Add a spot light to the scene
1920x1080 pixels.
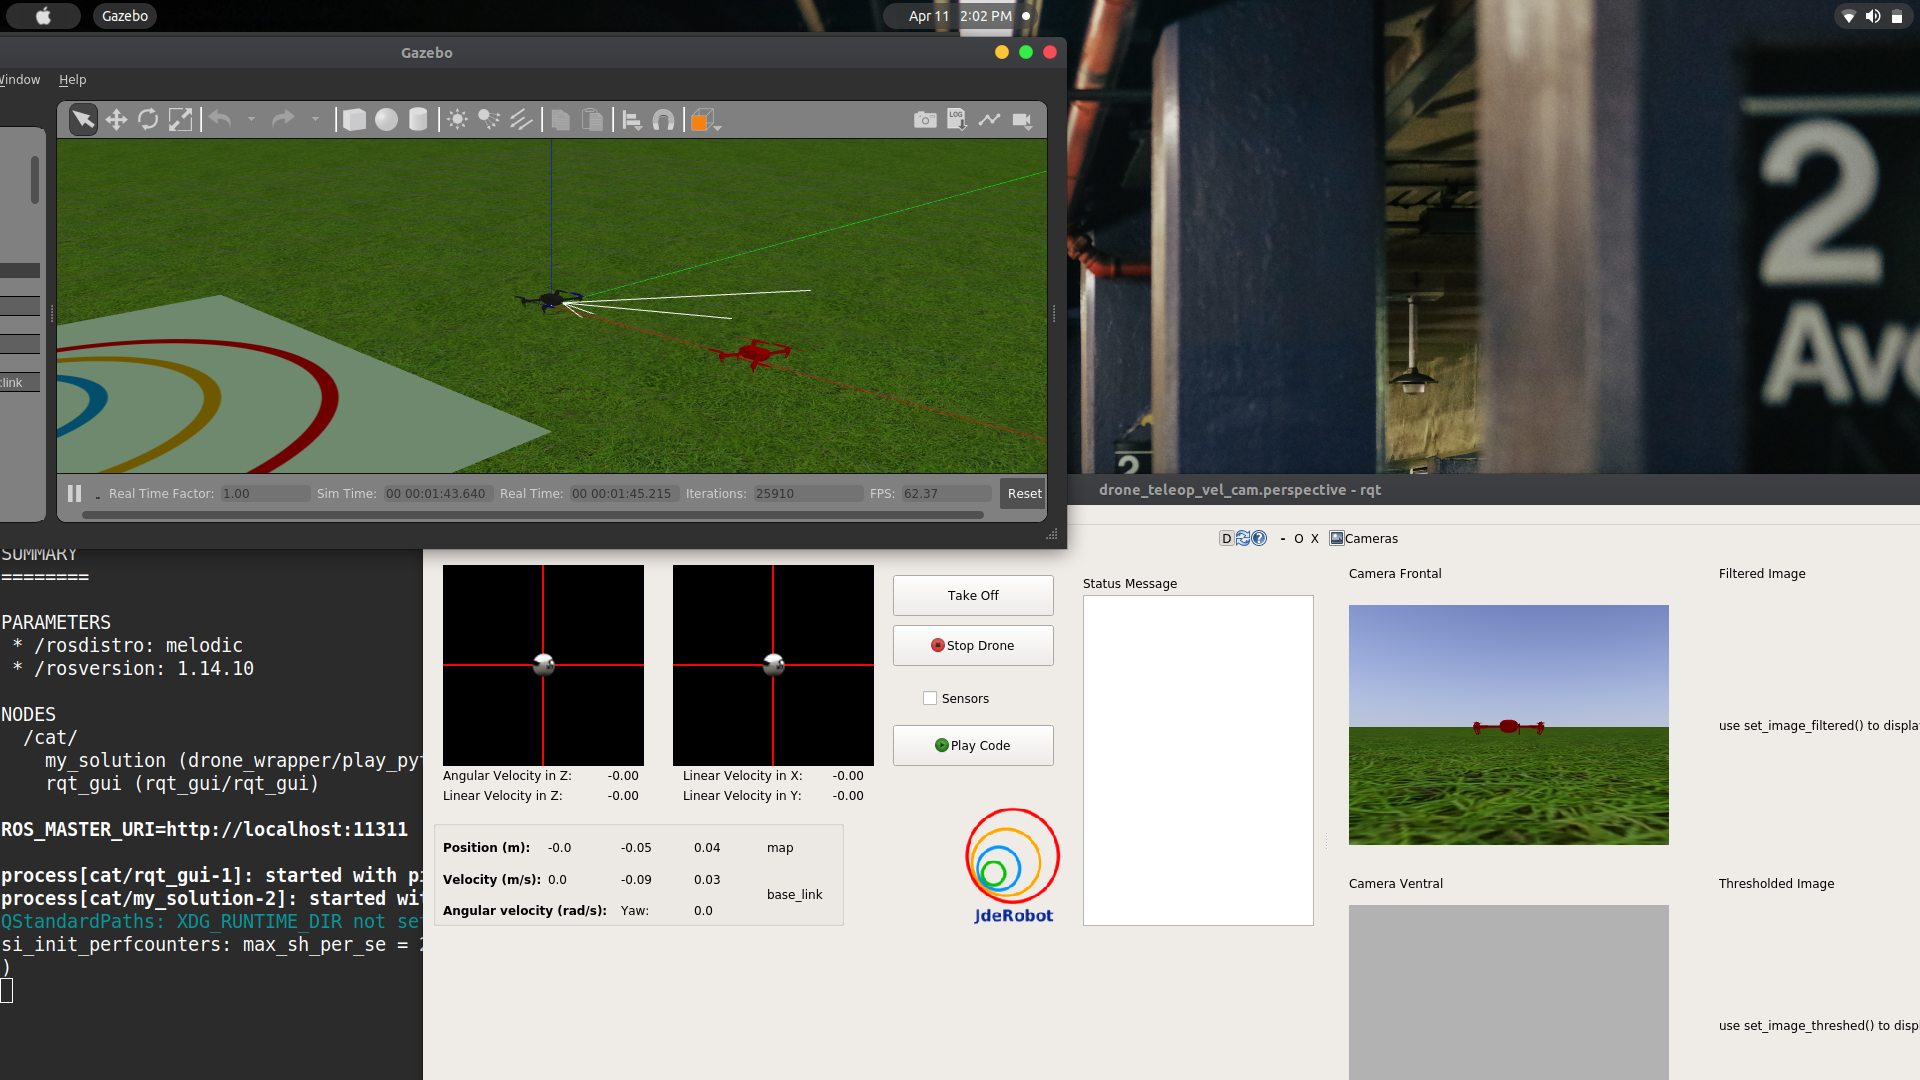(x=488, y=119)
